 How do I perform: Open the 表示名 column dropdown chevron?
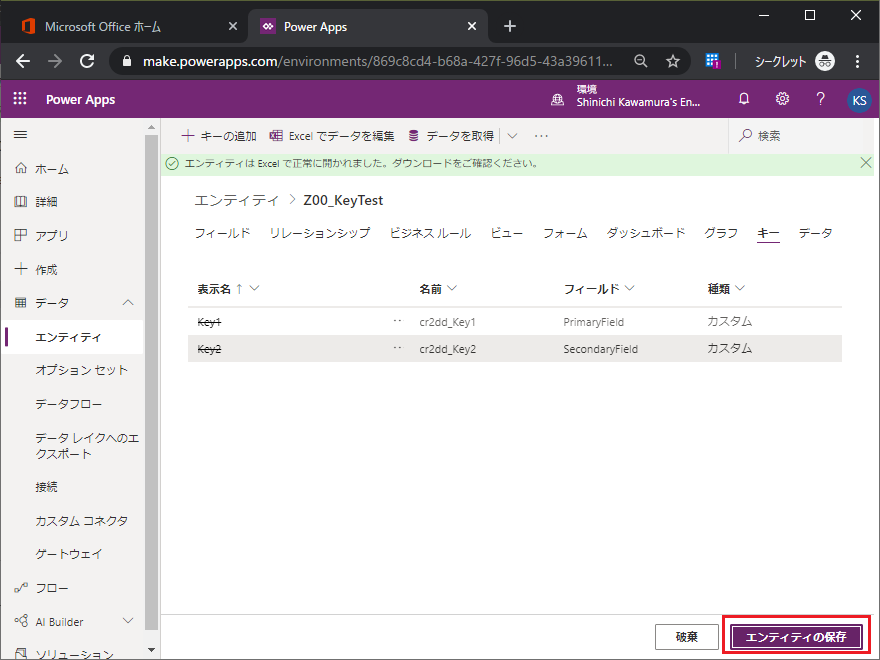(254, 288)
